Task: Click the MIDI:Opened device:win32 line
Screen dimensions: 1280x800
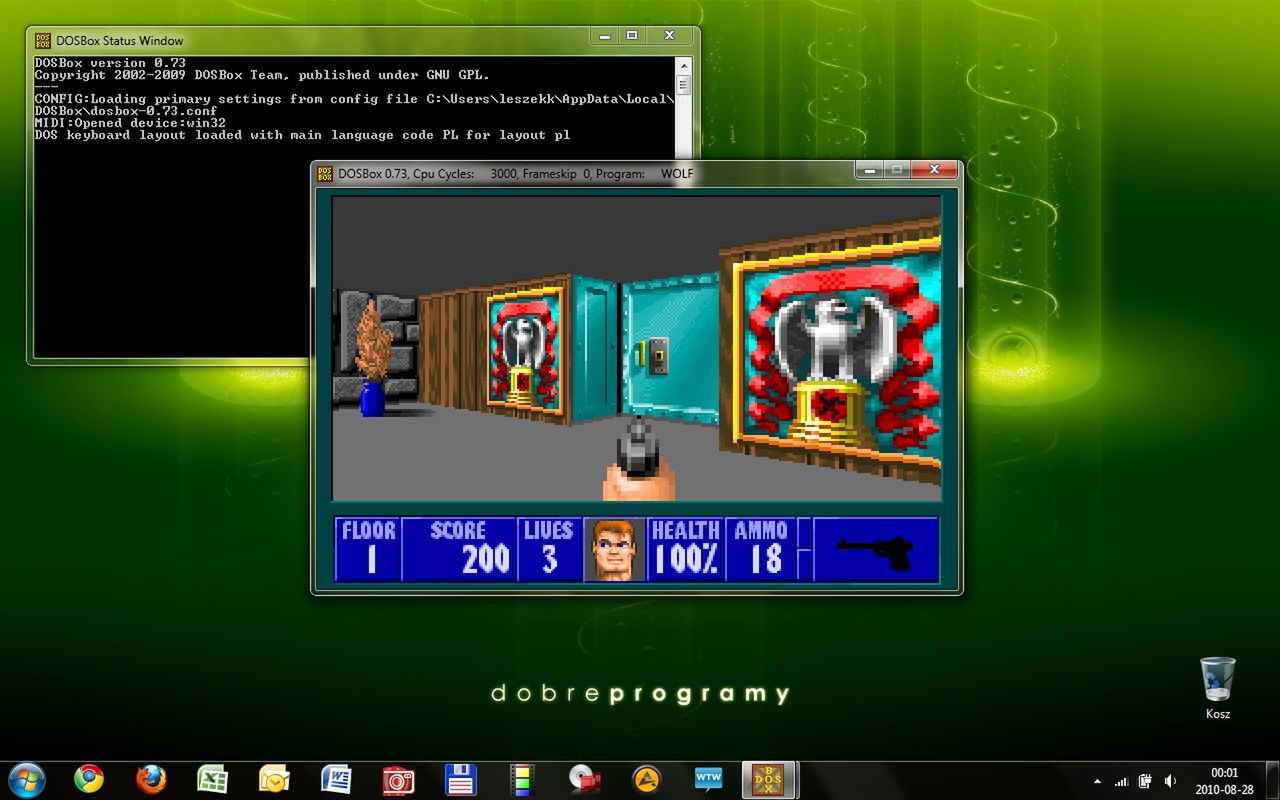Action: point(130,122)
